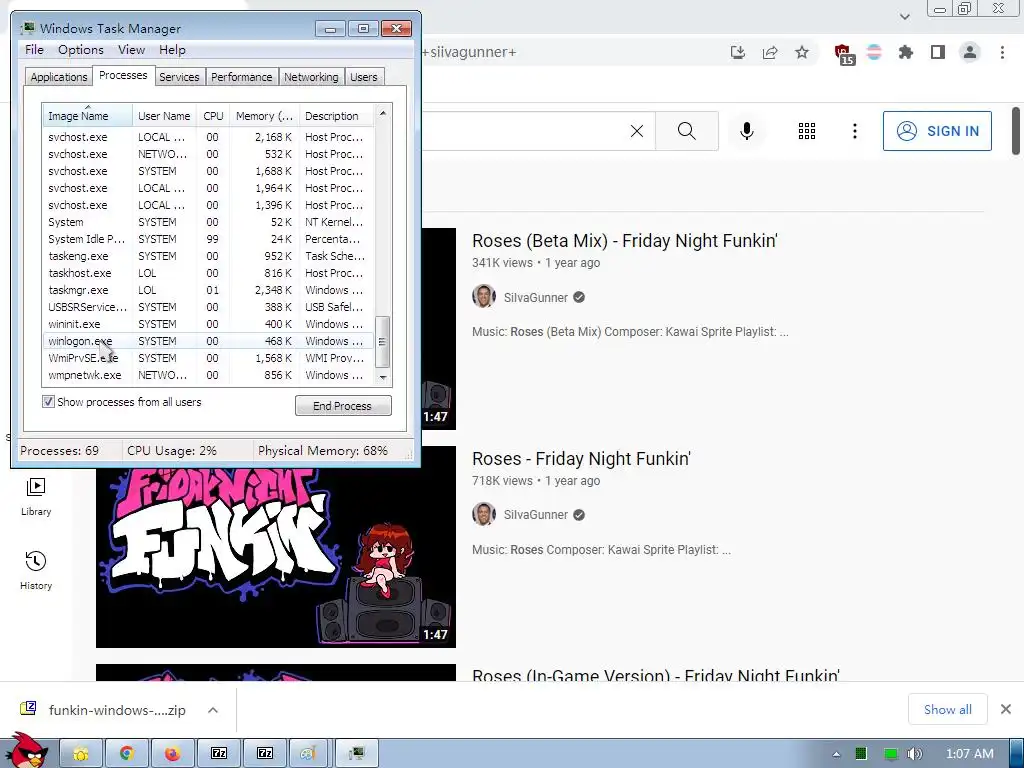Click SiIvaGunner channel name under Roses (Beta Mix)
The image size is (1024, 768).
[x=536, y=297]
